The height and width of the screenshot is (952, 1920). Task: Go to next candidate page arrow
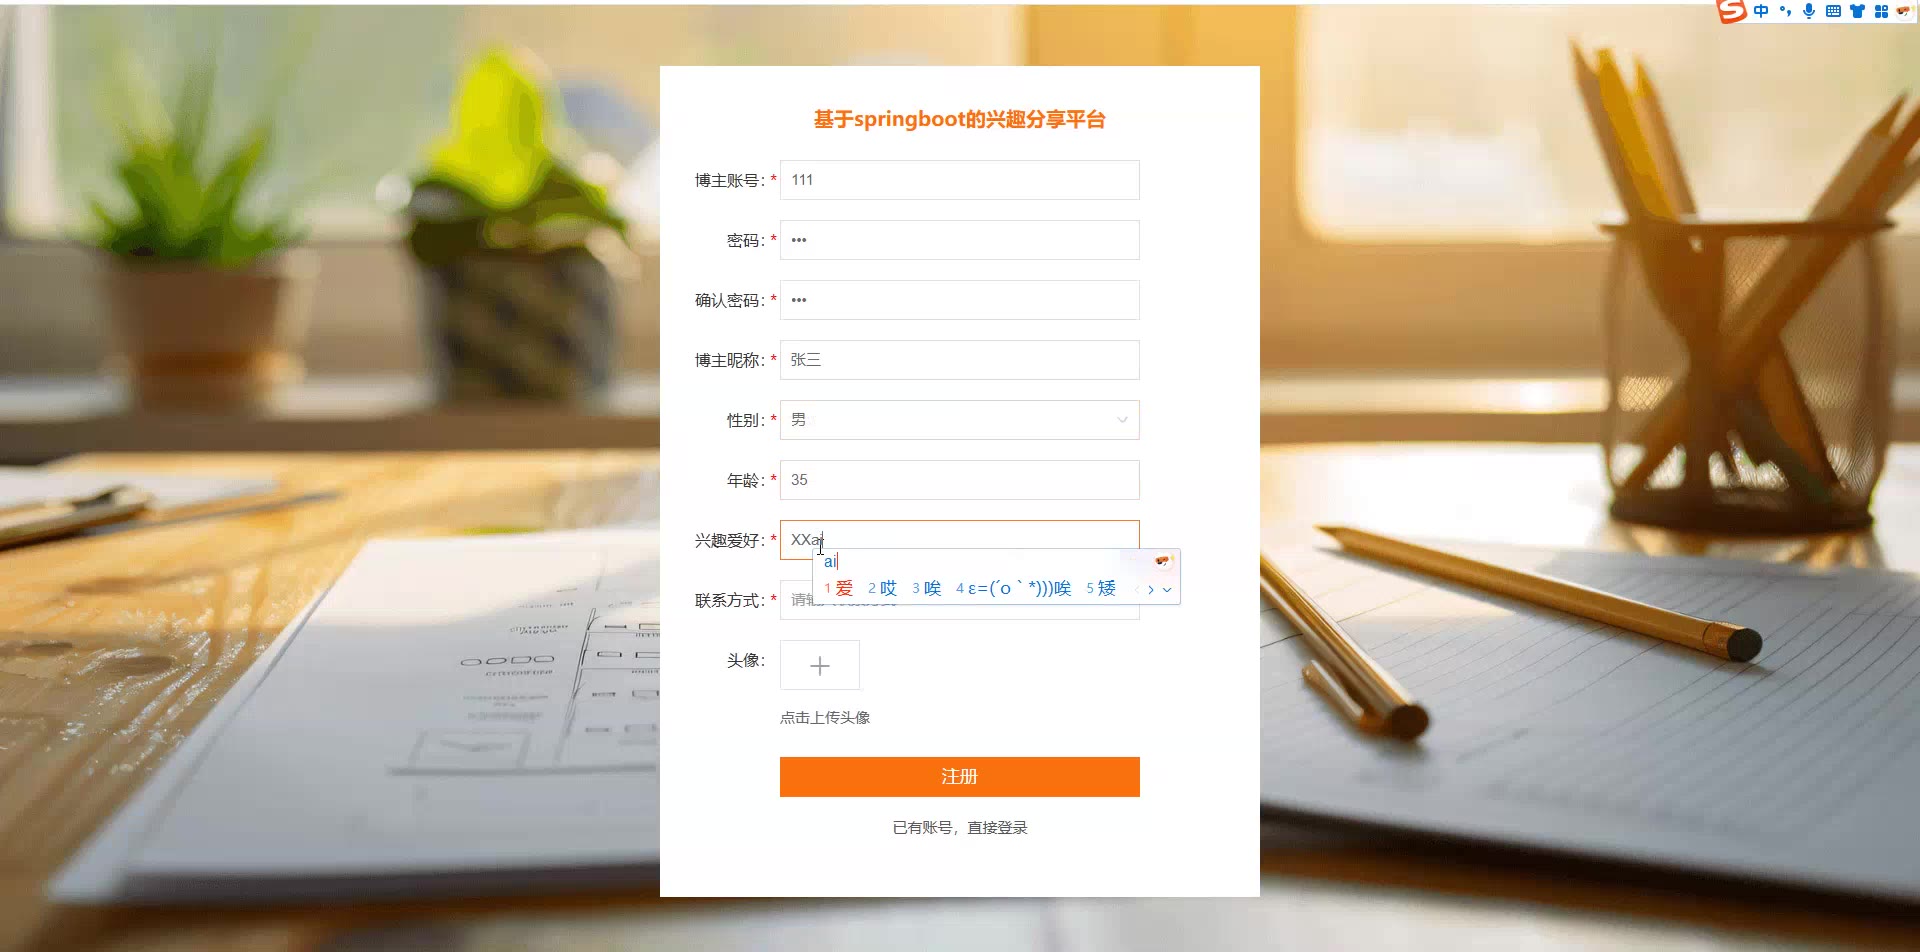coord(1151,590)
